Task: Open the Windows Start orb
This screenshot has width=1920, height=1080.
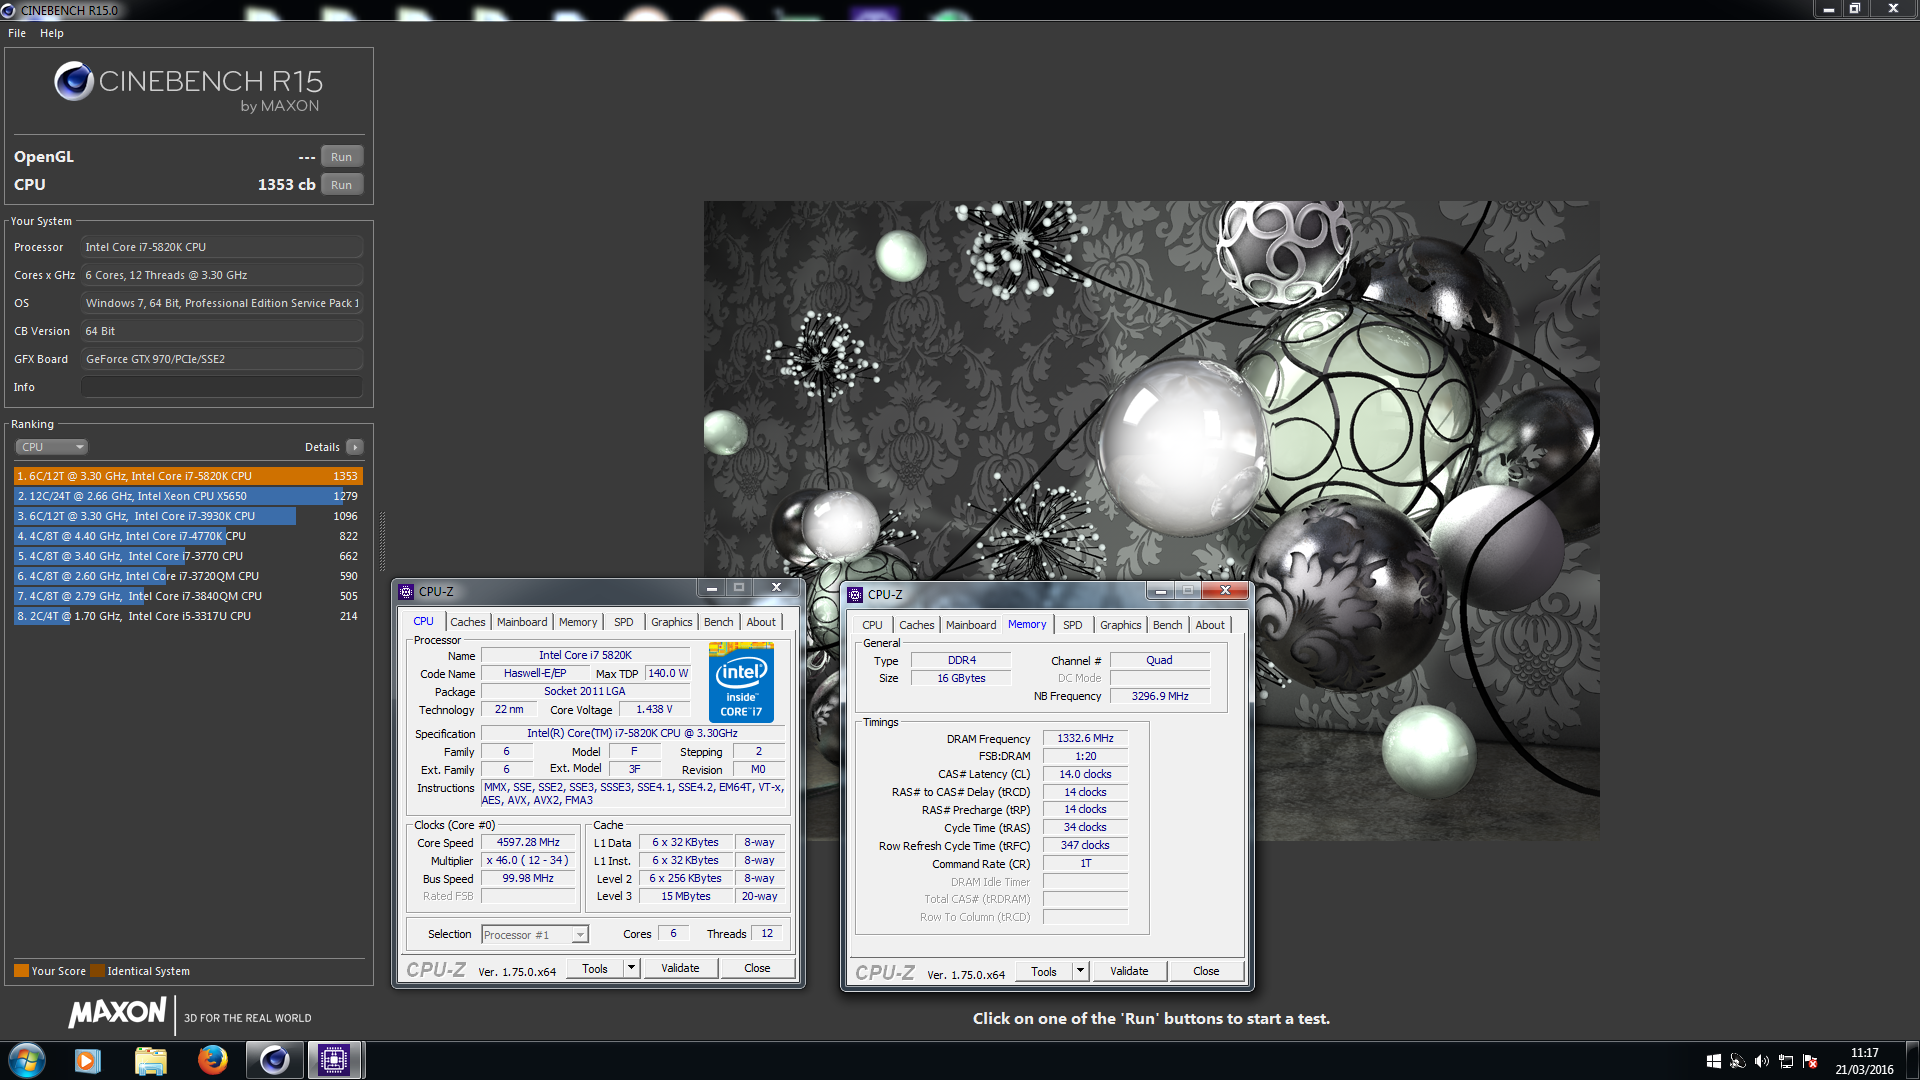Action: [27, 1060]
